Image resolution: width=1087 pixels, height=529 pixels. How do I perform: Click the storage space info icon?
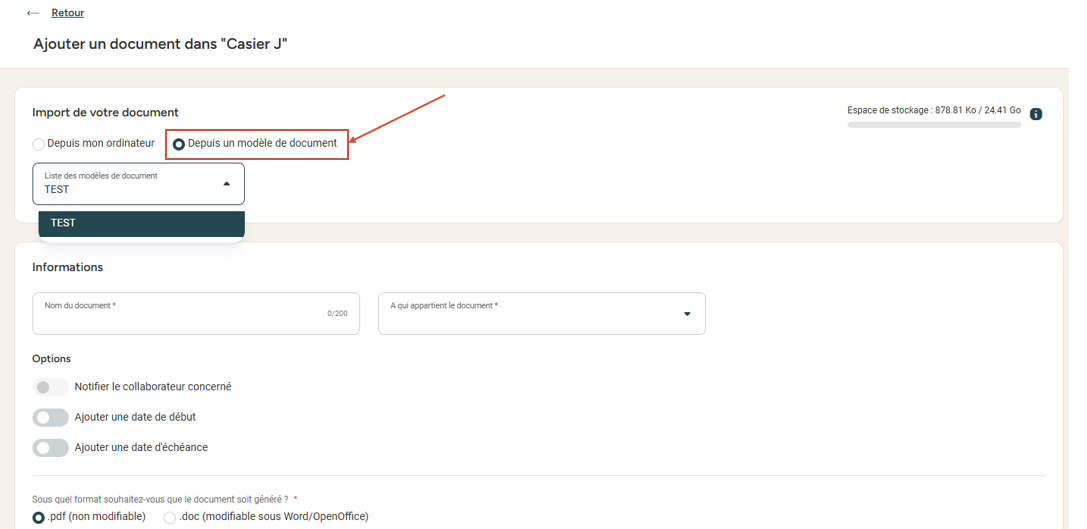(x=1036, y=114)
